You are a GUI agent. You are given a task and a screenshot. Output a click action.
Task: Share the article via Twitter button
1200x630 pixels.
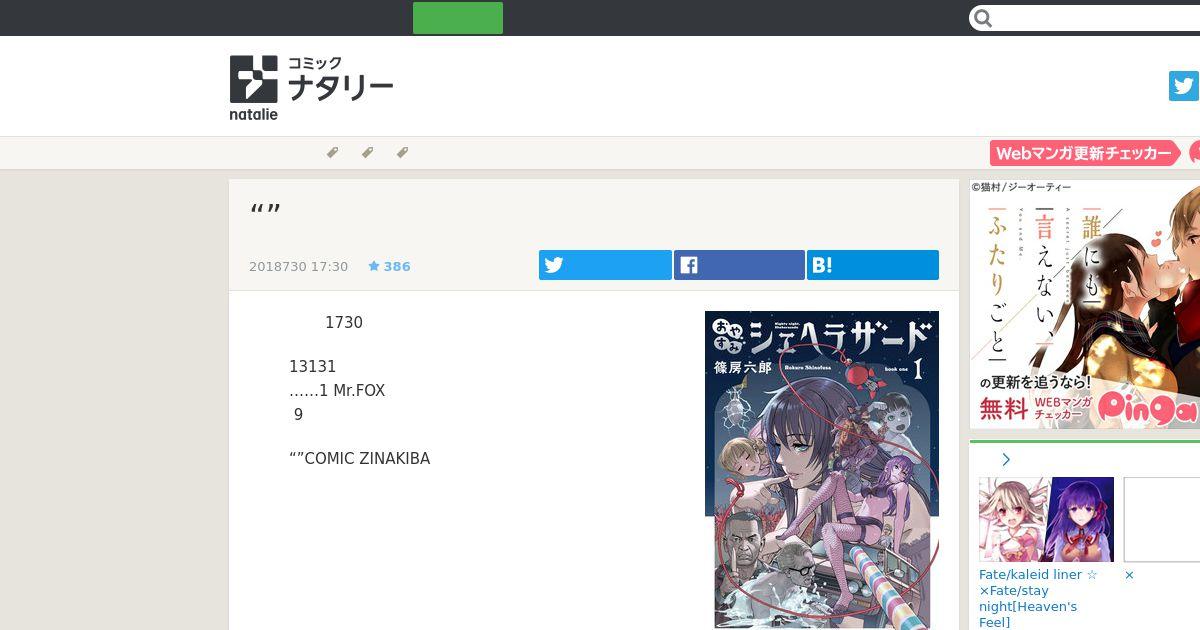click(605, 265)
